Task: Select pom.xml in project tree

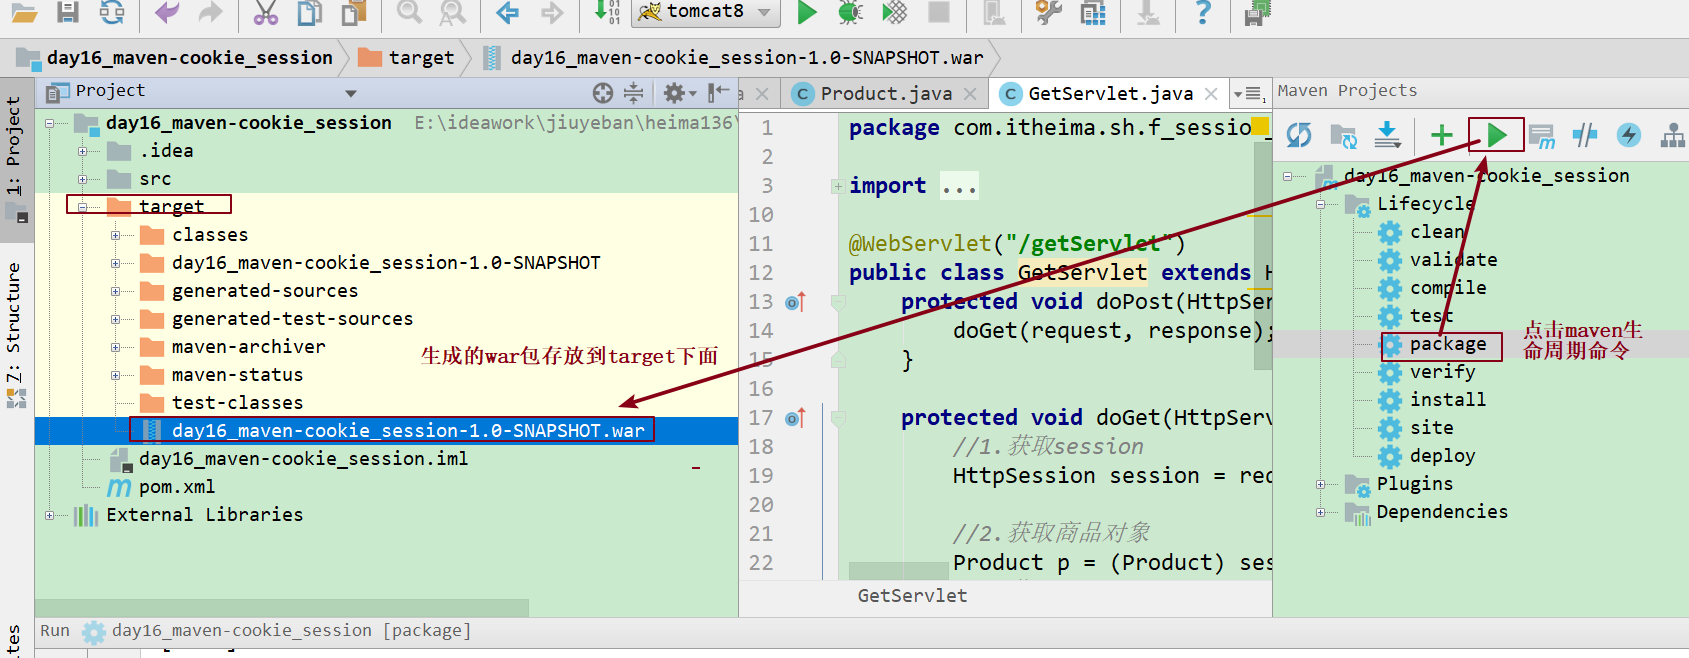Action: (177, 487)
